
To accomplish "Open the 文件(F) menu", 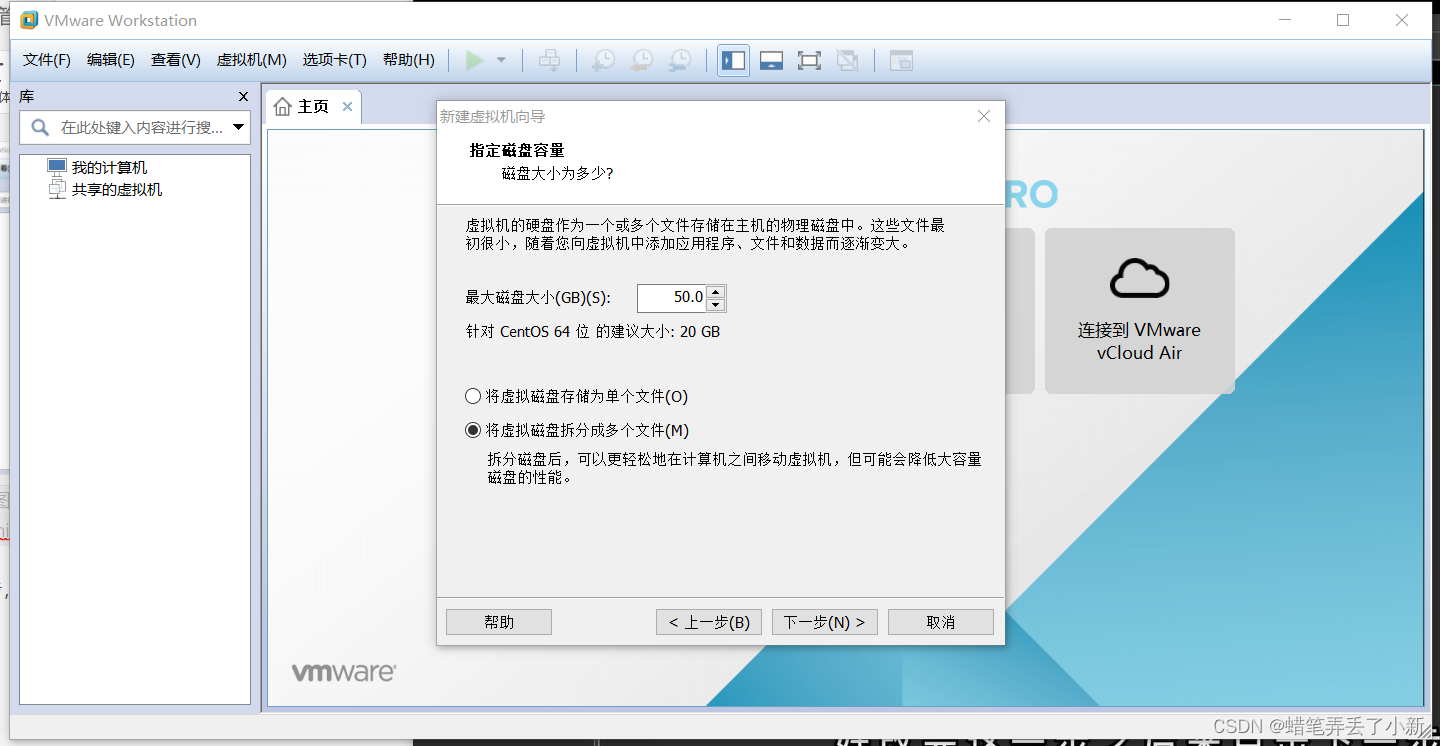I will tap(47, 60).
